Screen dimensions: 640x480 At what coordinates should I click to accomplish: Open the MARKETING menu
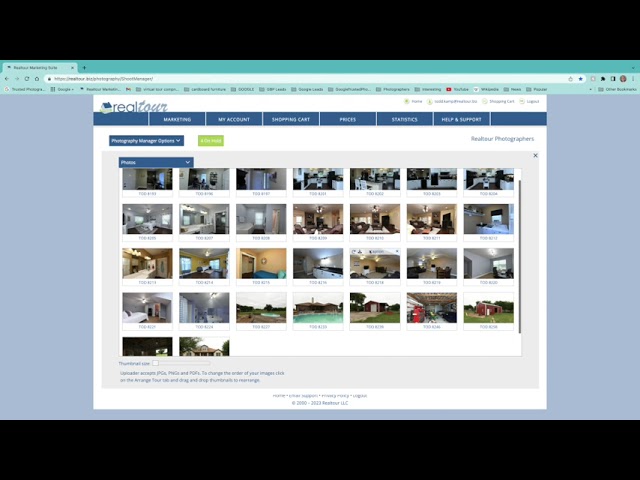(x=177, y=119)
